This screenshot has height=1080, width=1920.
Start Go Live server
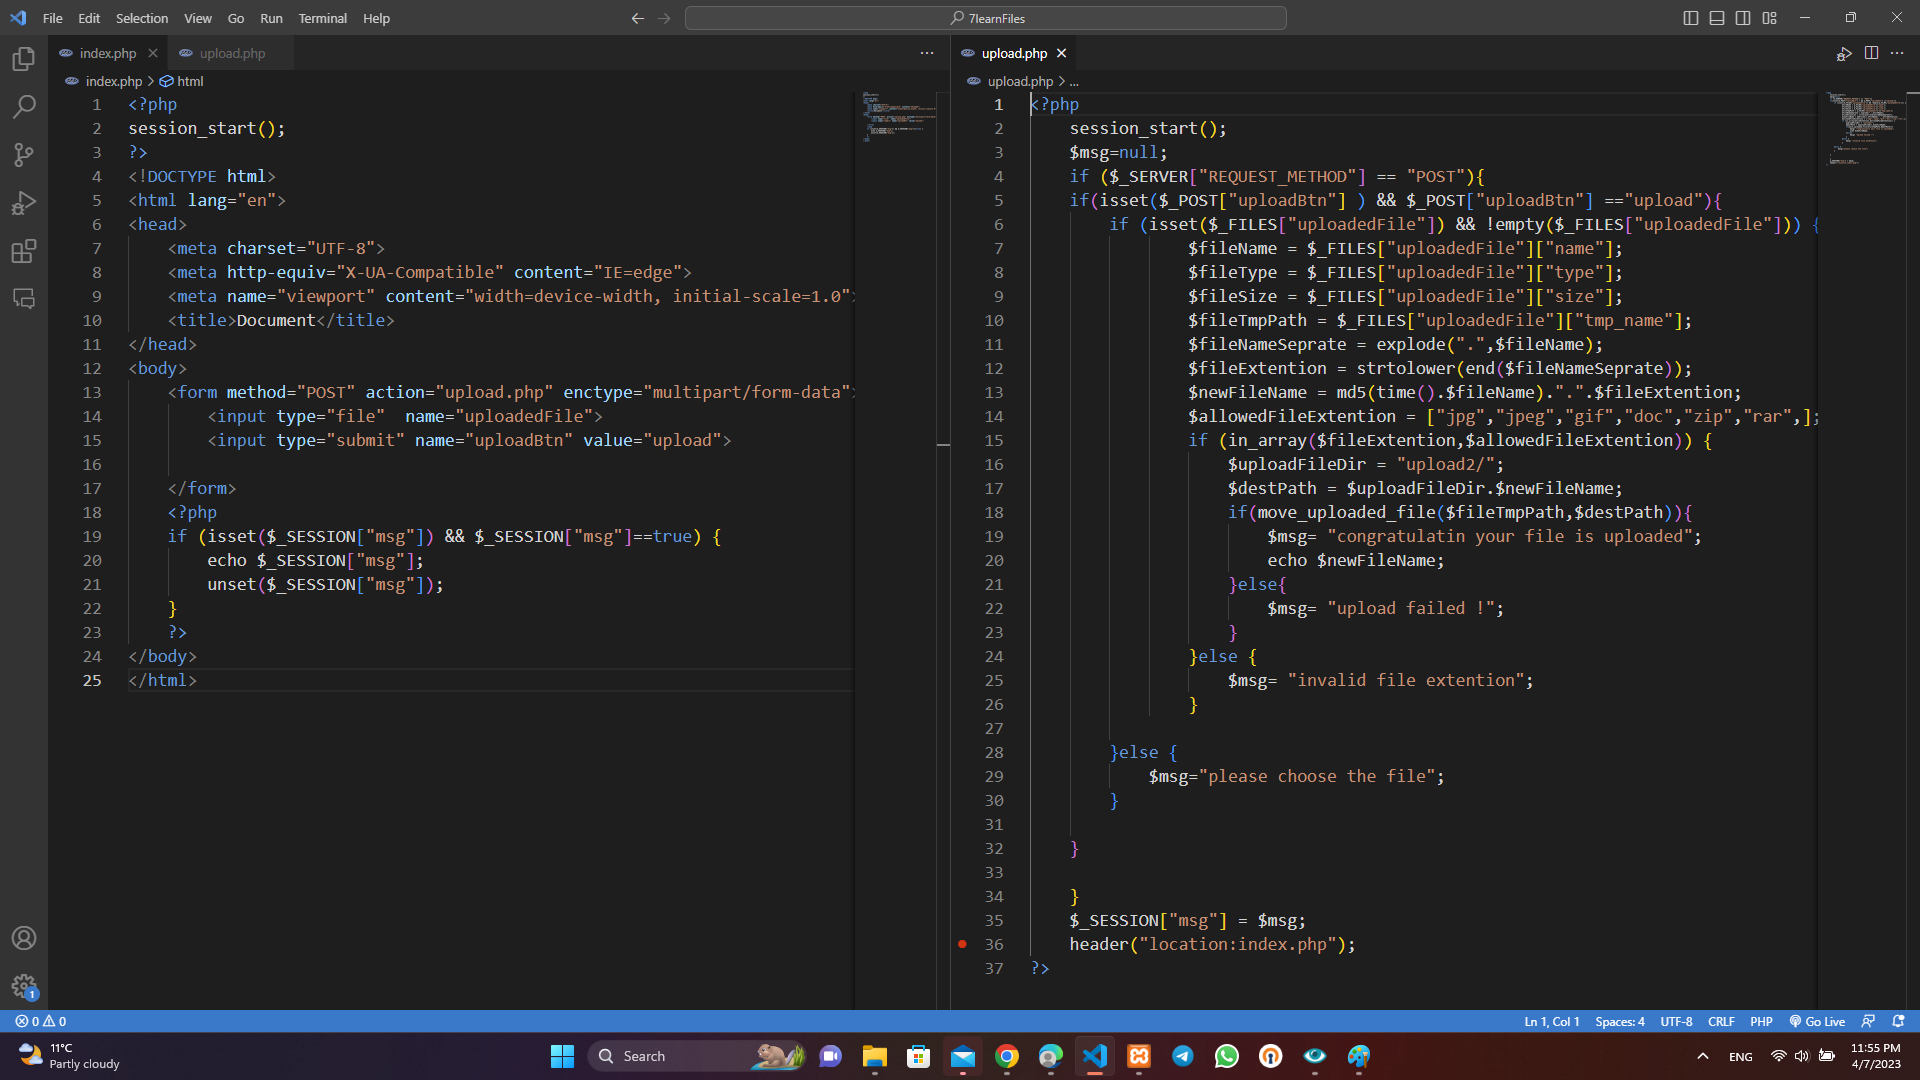[1817, 1021]
